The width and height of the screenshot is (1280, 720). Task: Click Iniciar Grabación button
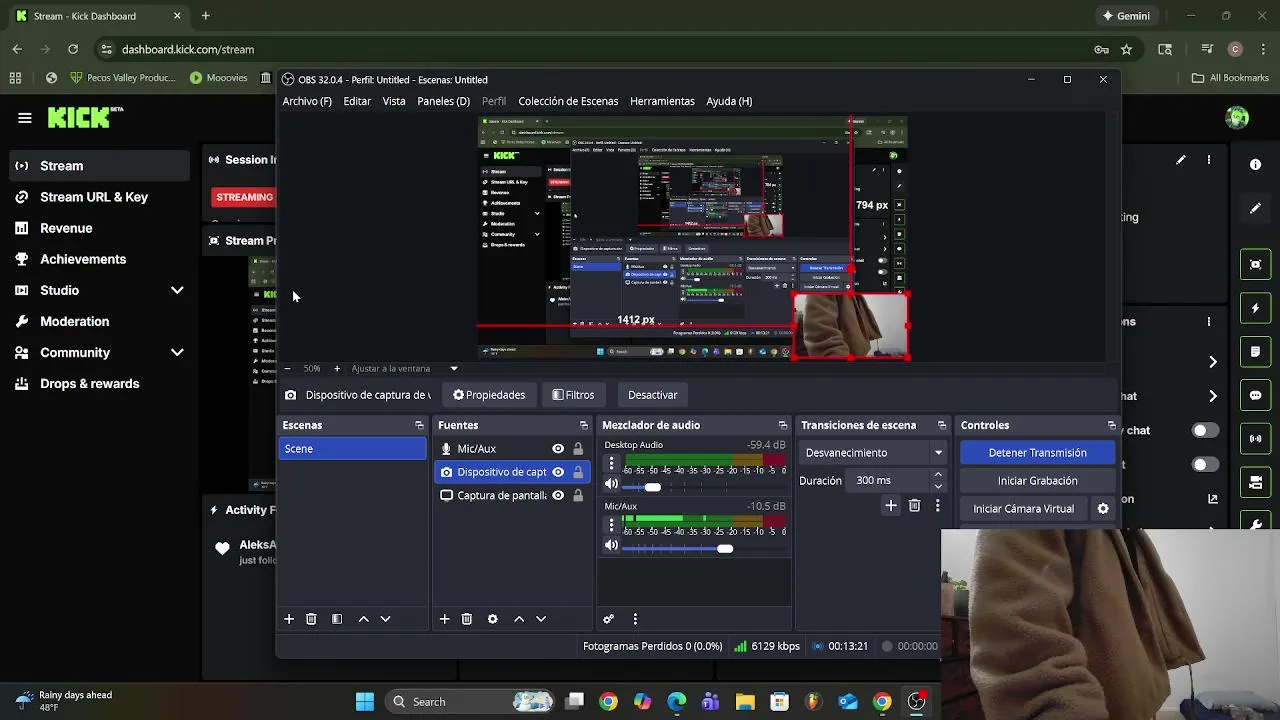1037,481
